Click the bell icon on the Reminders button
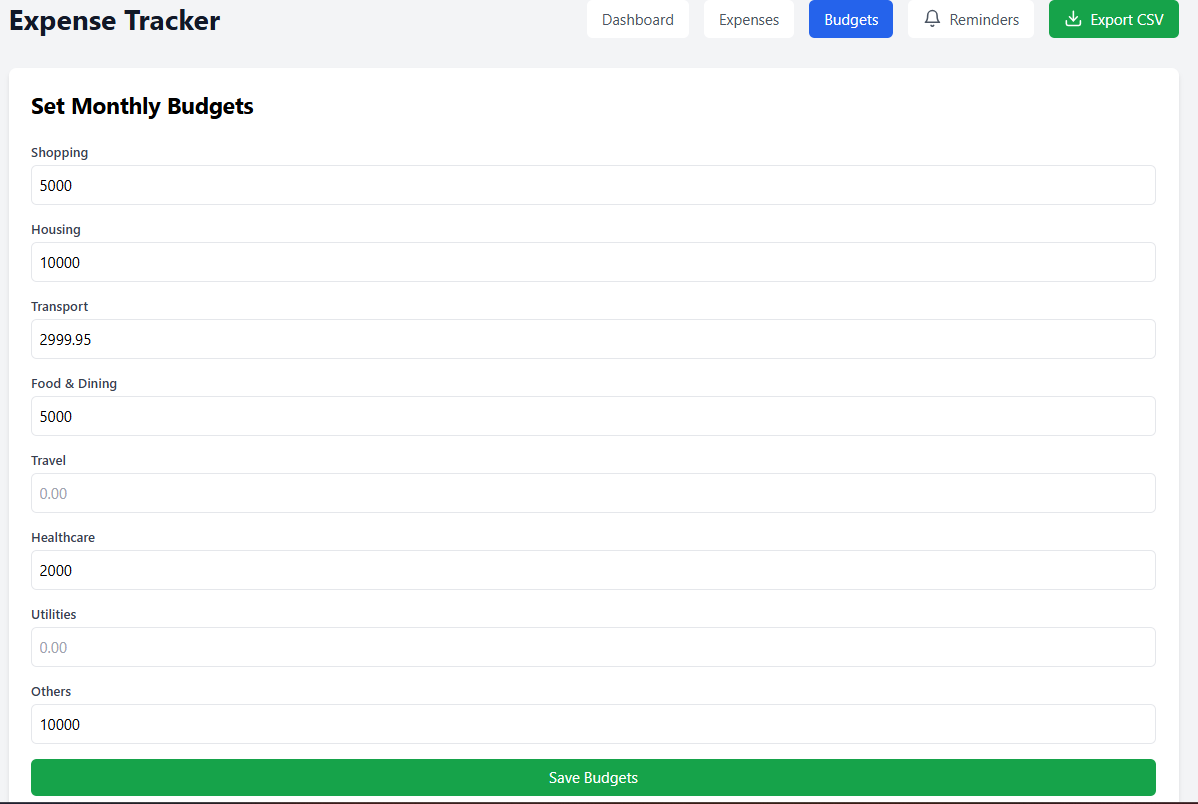This screenshot has width=1198, height=804. (x=933, y=19)
